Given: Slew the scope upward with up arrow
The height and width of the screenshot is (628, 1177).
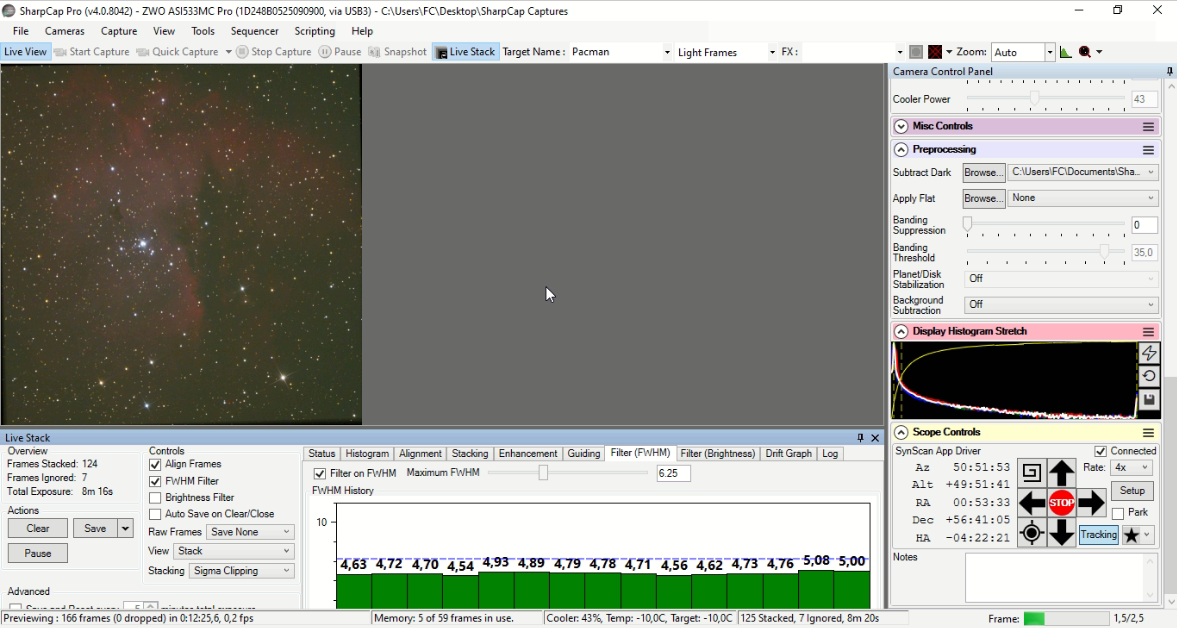Looking at the screenshot, I should (x=1061, y=473).
